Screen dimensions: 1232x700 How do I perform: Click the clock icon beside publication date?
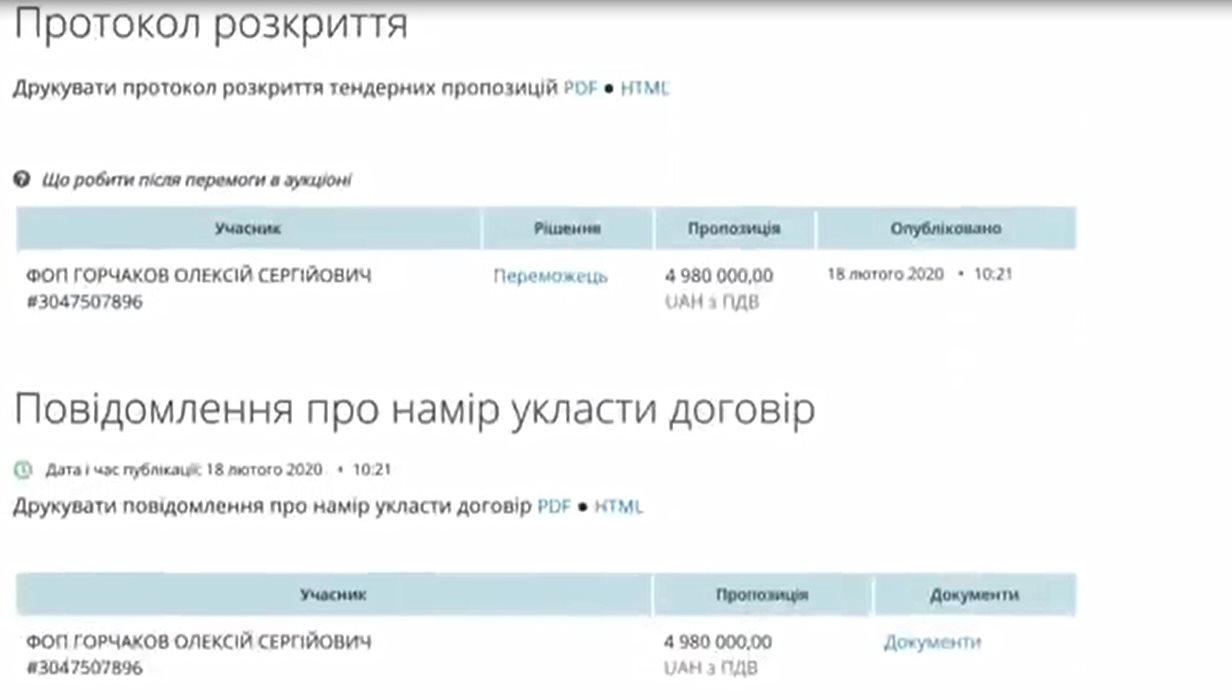click(x=22, y=468)
